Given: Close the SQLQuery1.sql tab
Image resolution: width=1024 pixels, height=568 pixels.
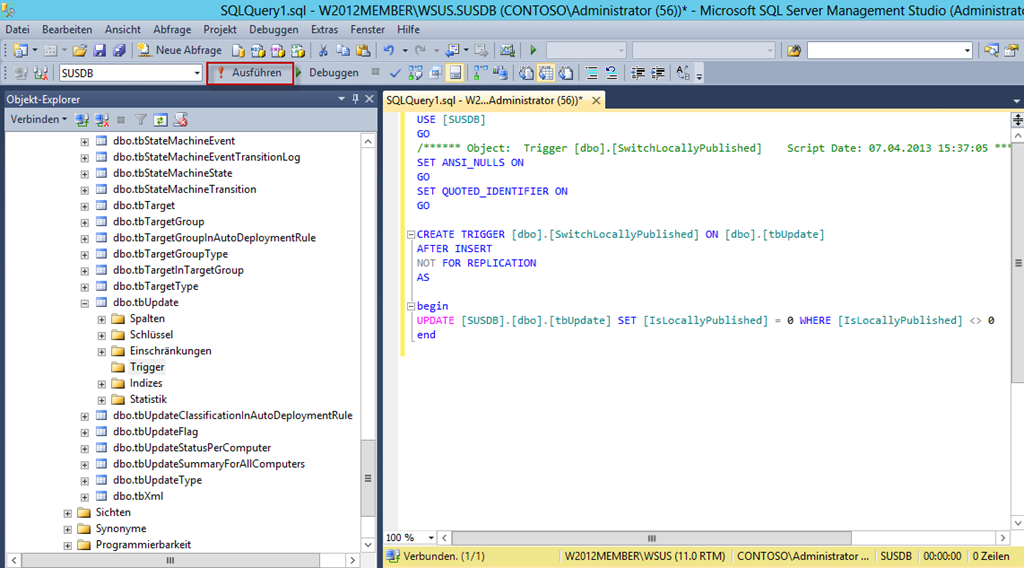Looking at the screenshot, I should pyautogui.click(x=596, y=101).
